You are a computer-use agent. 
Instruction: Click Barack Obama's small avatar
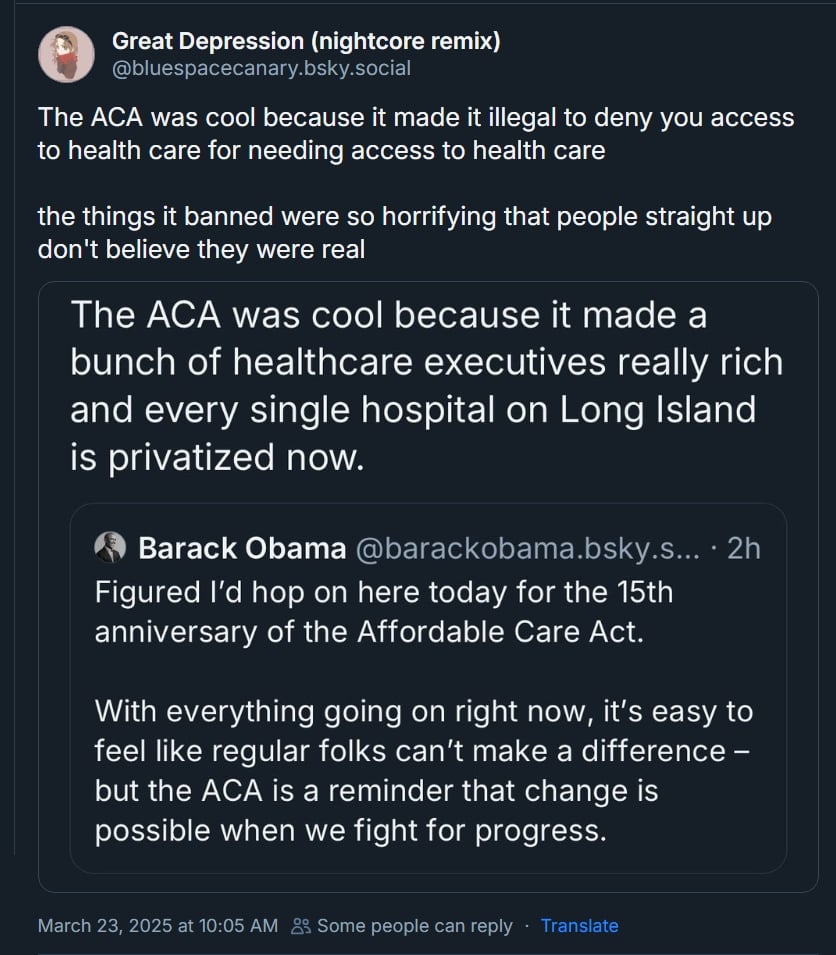point(110,547)
